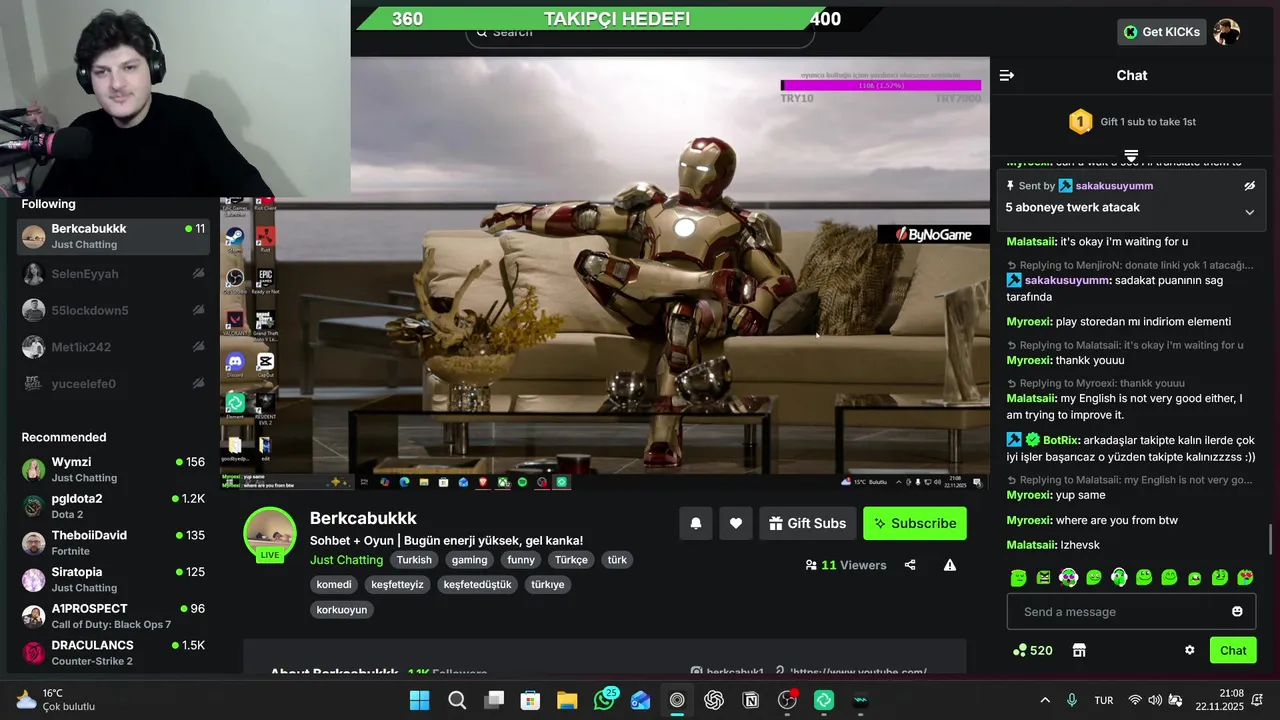Click the share stream icon
Viewport: 1280px width, 720px height.
(x=910, y=565)
